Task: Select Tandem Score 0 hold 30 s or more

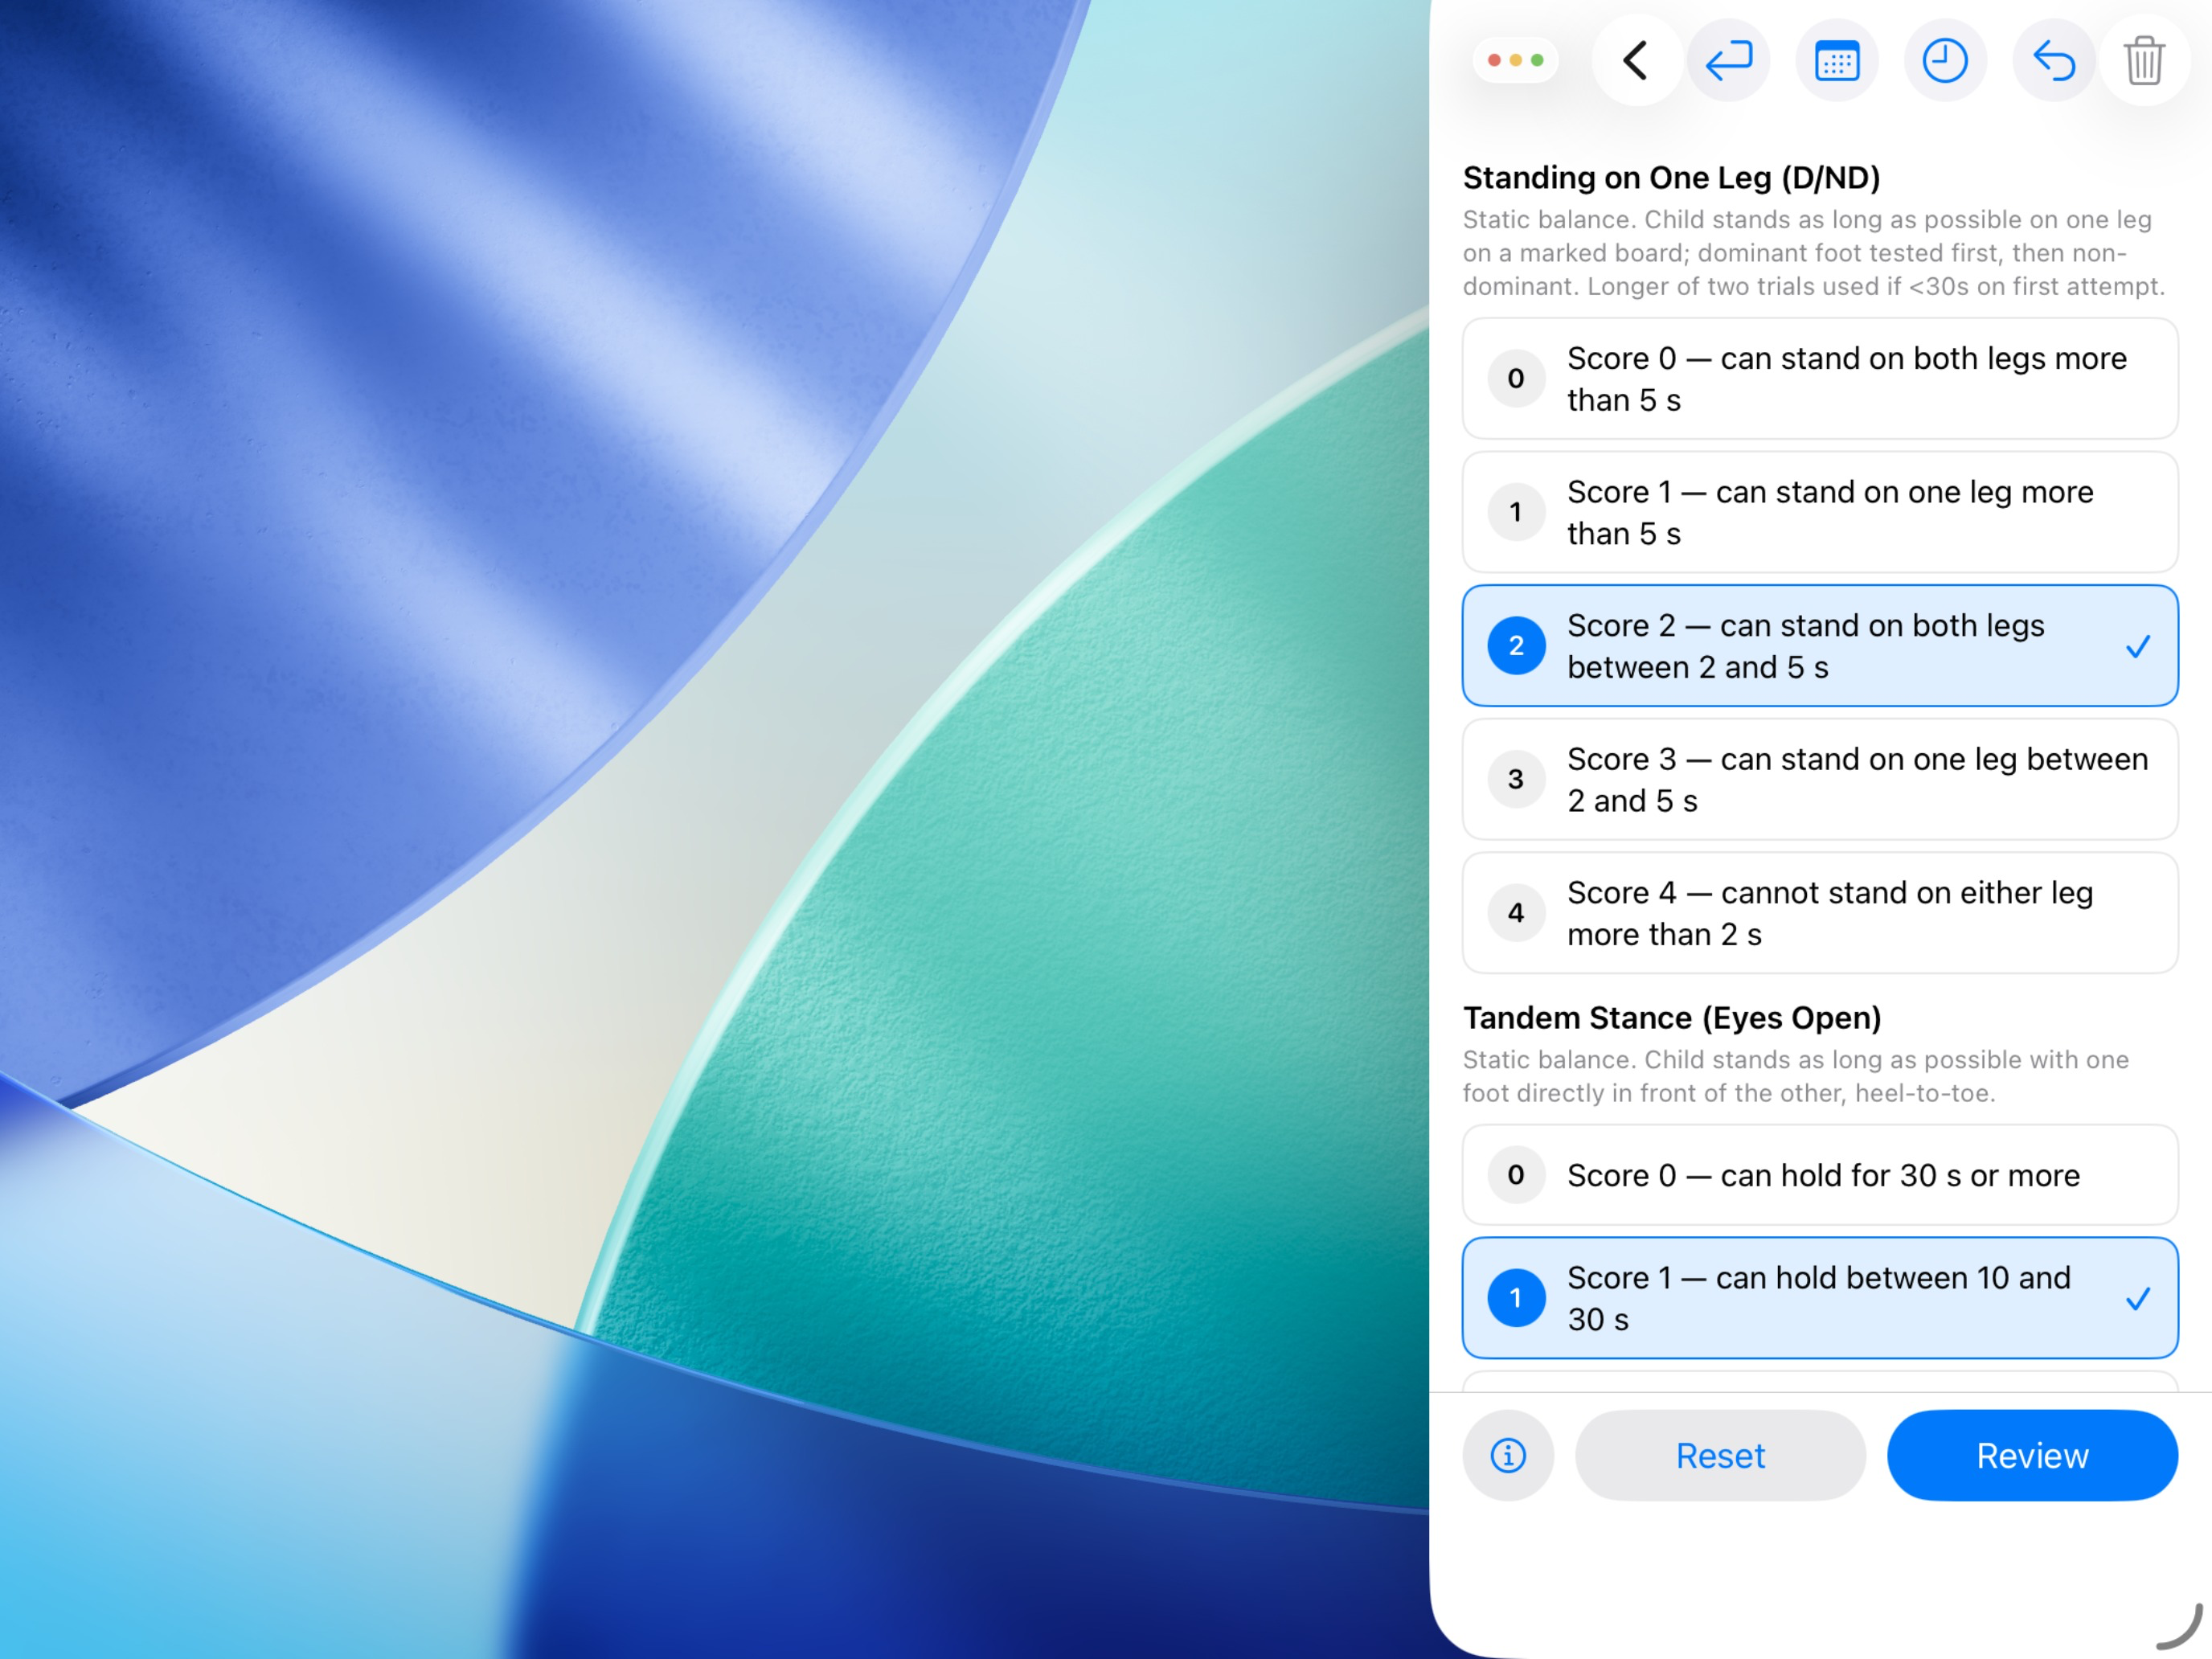Action: pyautogui.click(x=1820, y=1175)
